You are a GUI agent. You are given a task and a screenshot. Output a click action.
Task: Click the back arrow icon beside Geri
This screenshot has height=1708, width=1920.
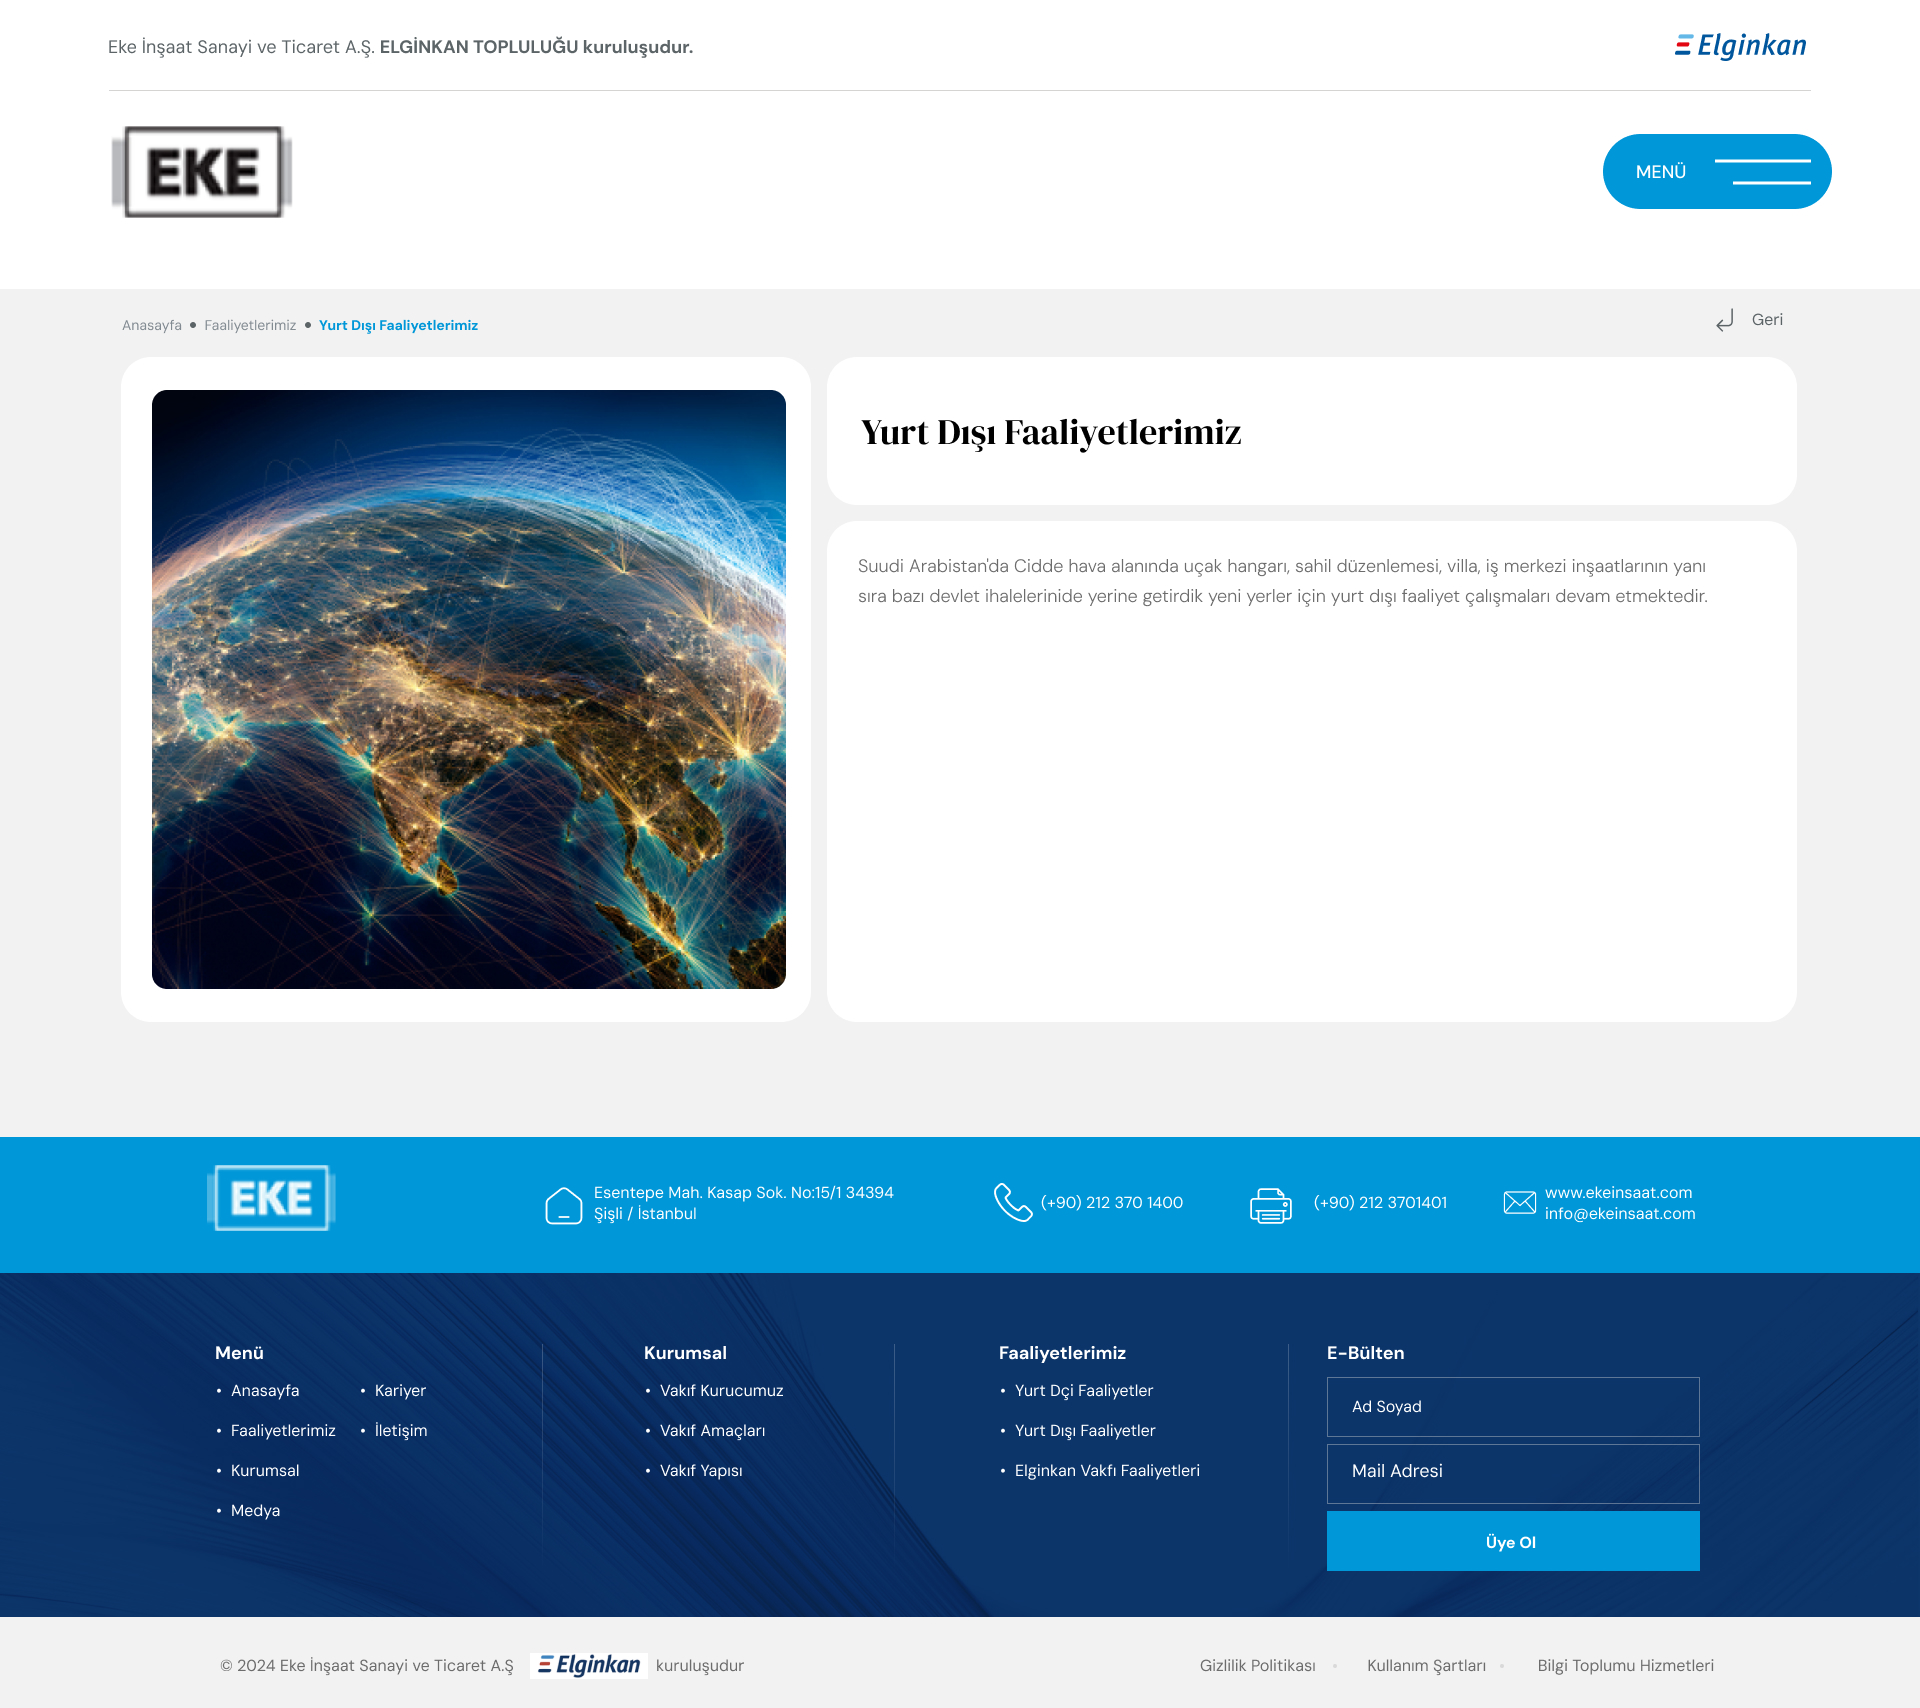[1725, 320]
